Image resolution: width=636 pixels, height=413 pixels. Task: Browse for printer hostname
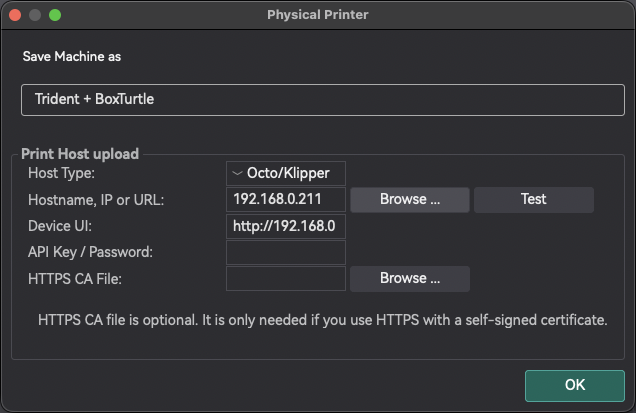tap(410, 199)
